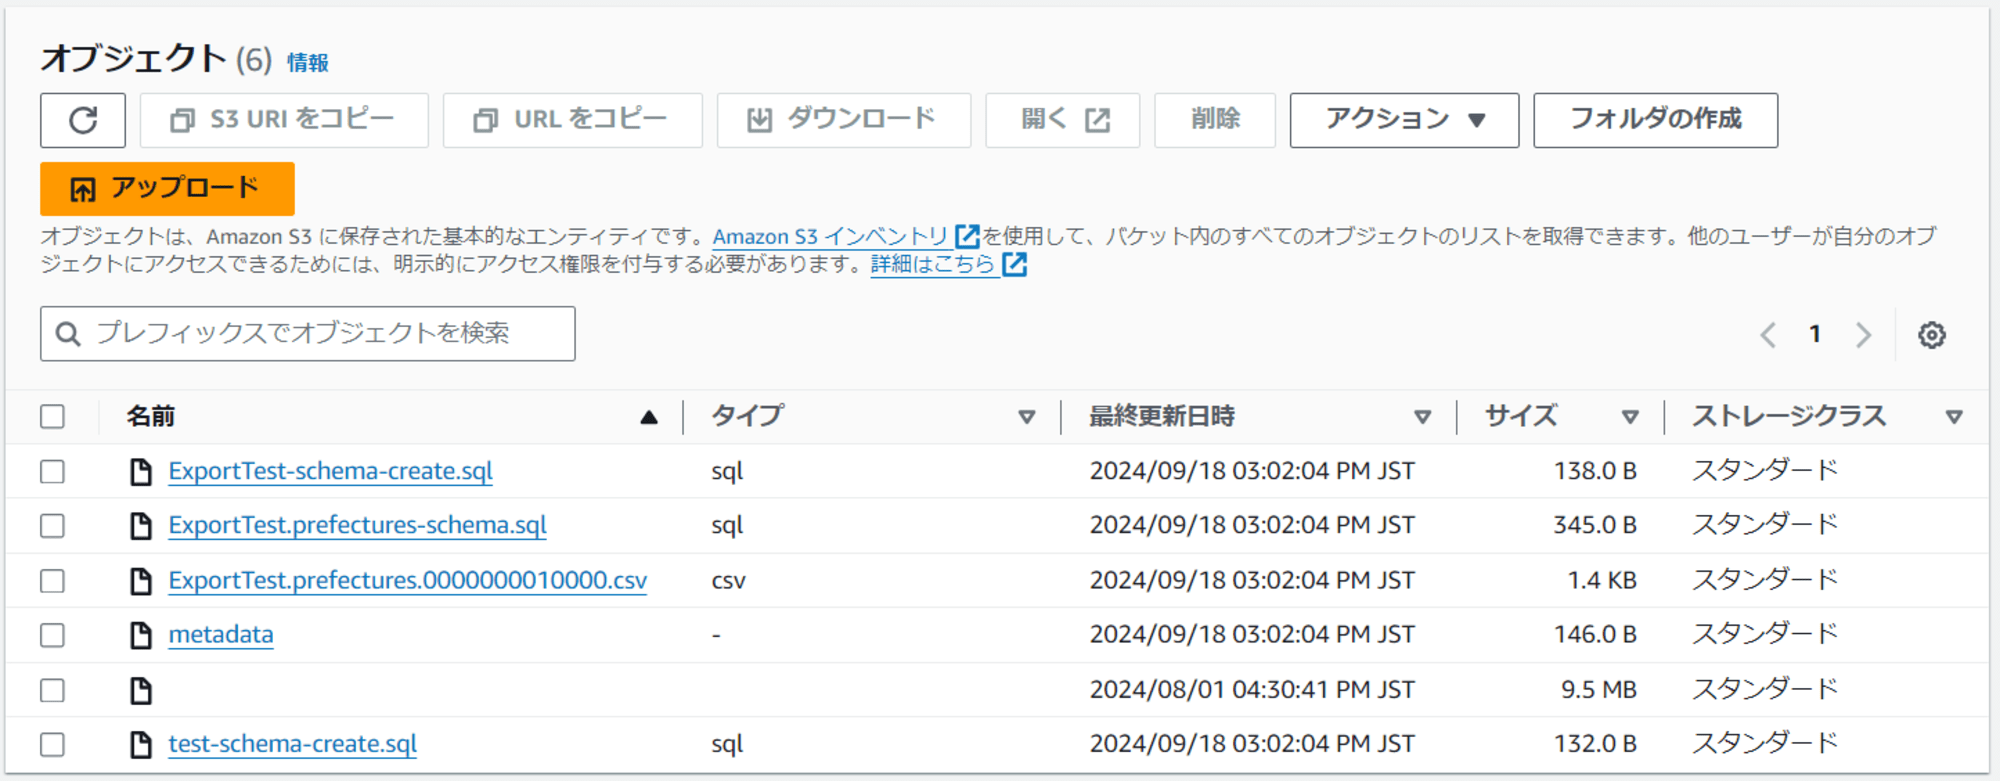
Task: Open ExportTest.prefectures-schema.sql object link
Action: tap(357, 525)
